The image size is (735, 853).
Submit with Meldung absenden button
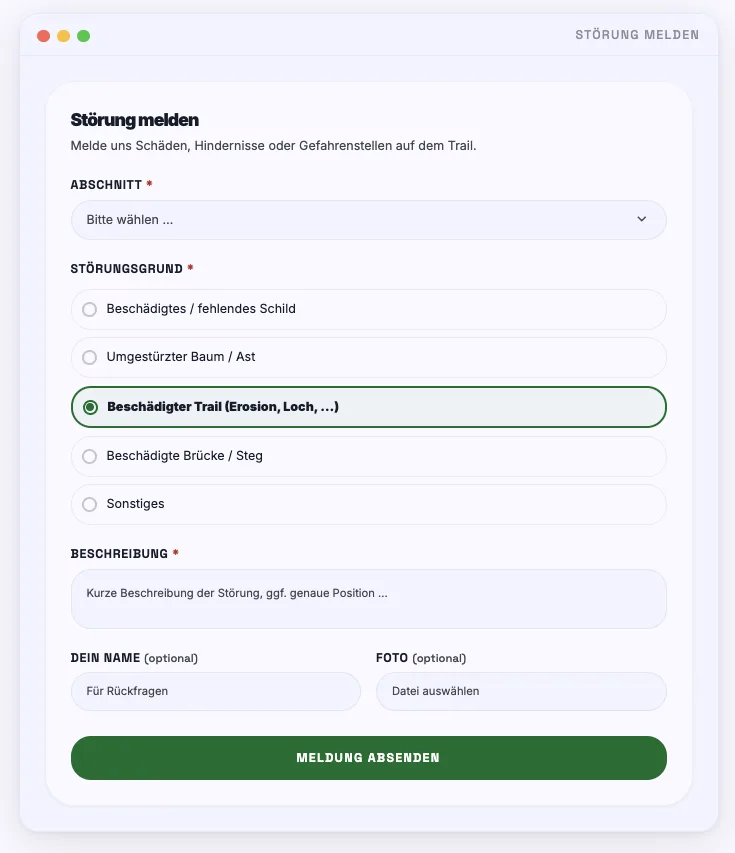(368, 758)
